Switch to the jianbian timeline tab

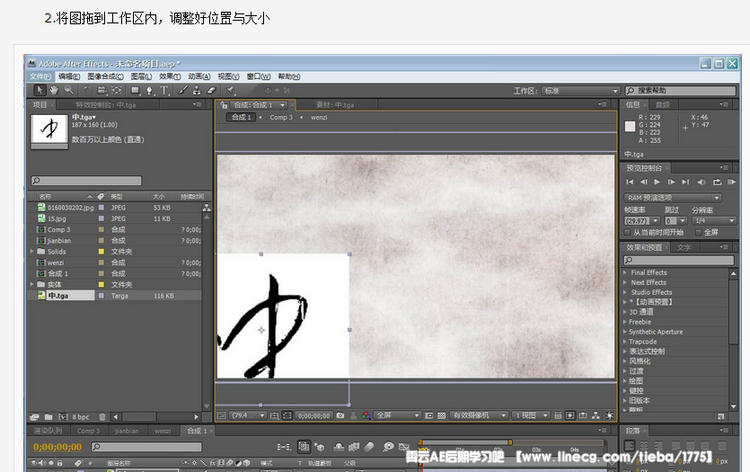(x=127, y=431)
